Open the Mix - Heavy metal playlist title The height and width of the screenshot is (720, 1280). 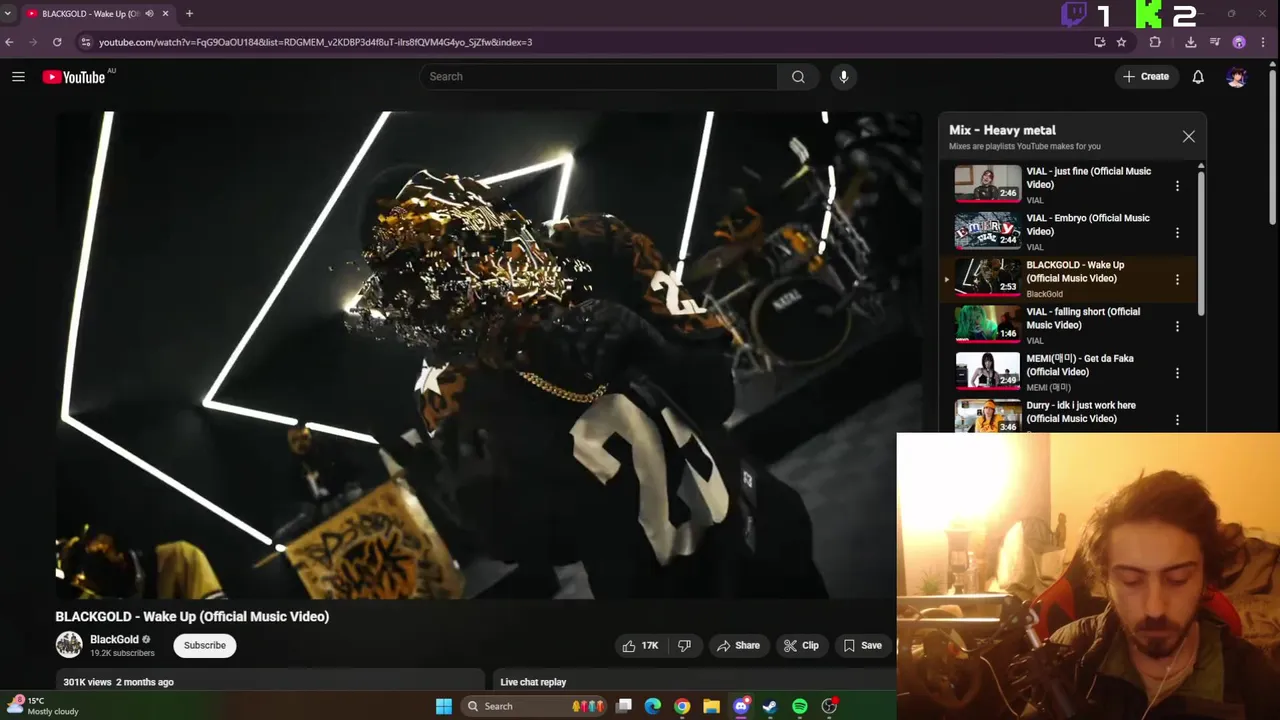(1002, 130)
